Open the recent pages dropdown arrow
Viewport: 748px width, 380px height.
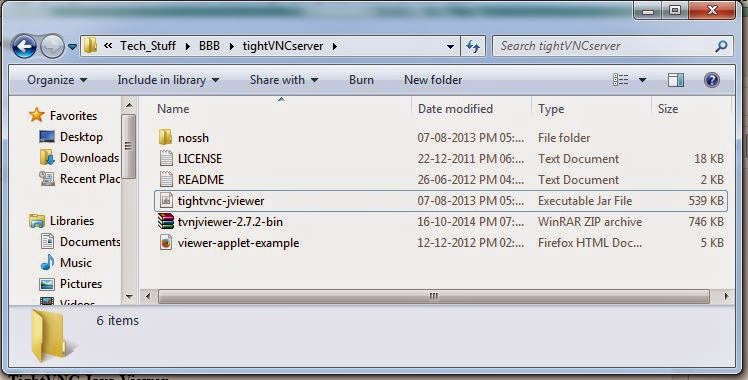click(72, 47)
